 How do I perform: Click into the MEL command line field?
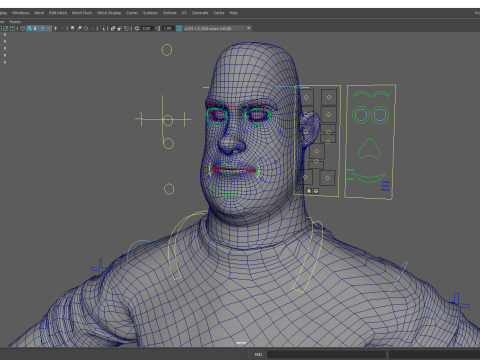[326, 354]
